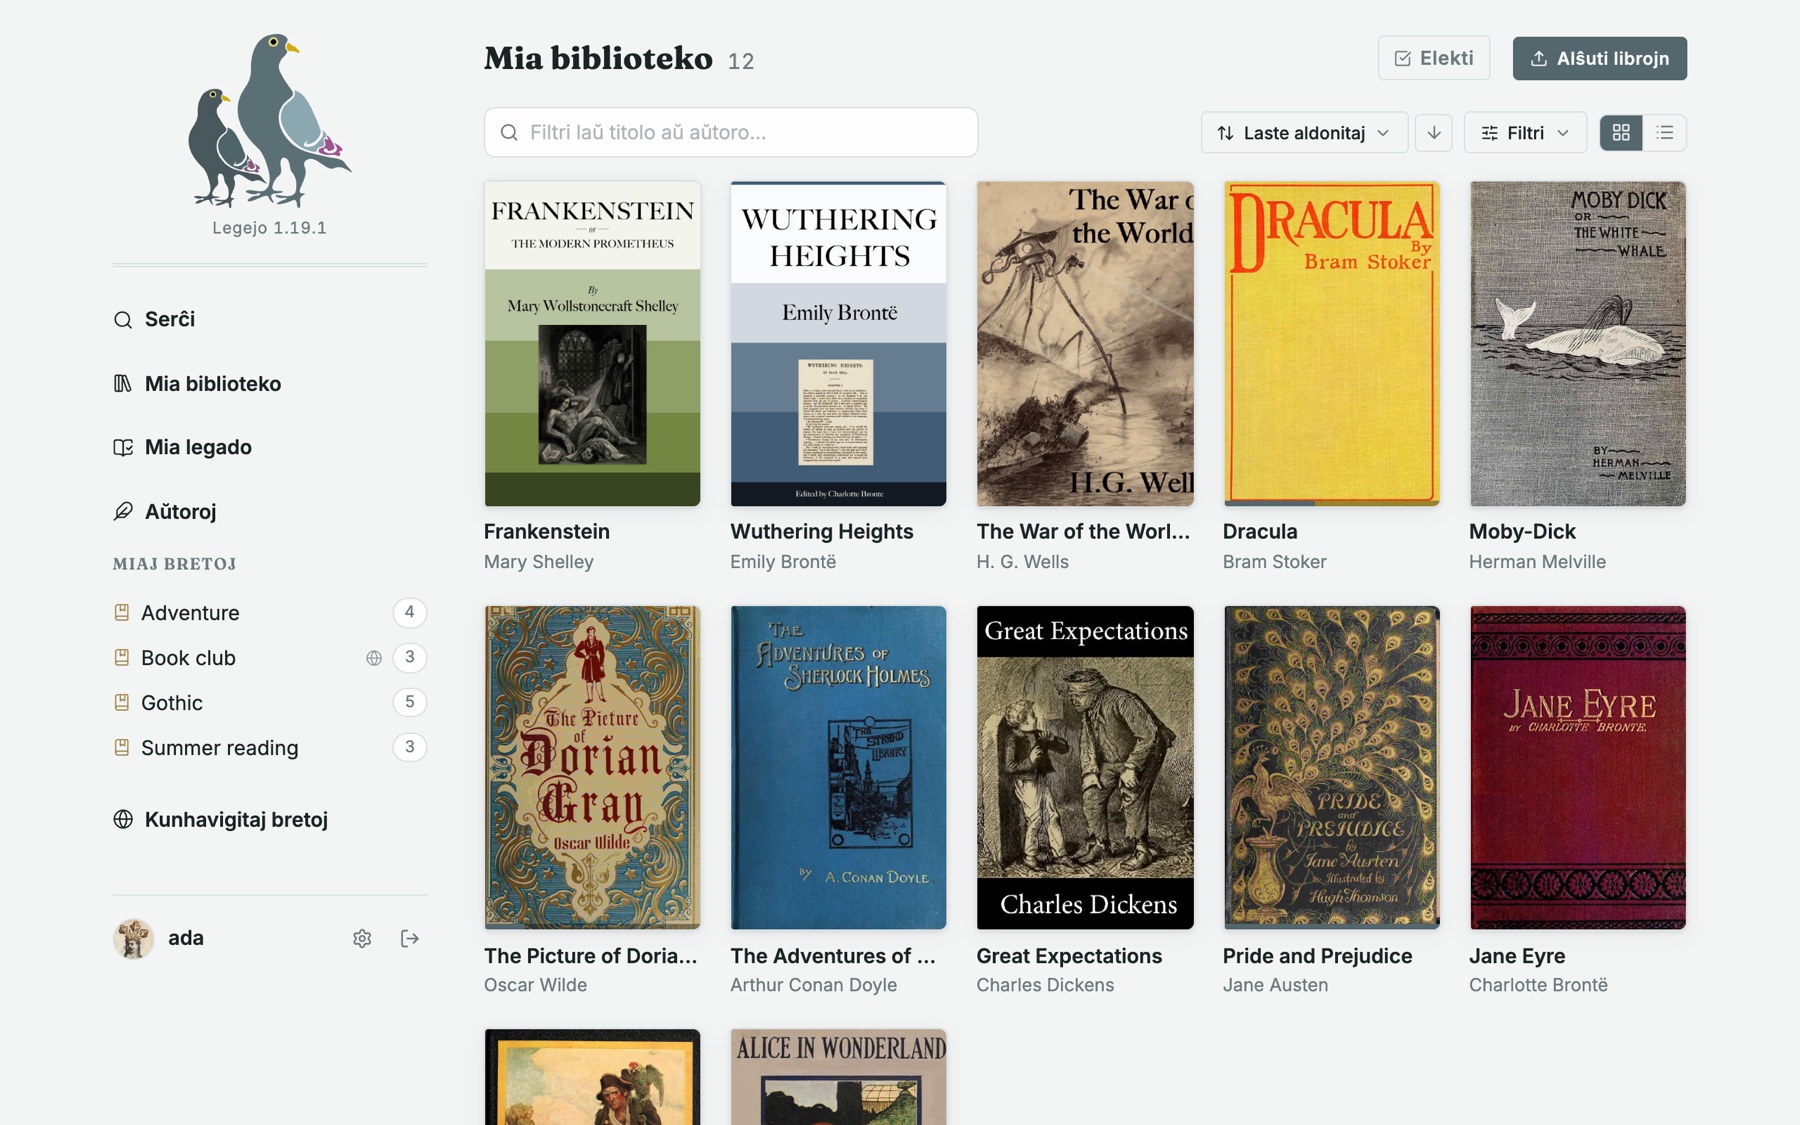Click the Great Expectations title text
This screenshot has width=1800, height=1125.
(x=1069, y=955)
